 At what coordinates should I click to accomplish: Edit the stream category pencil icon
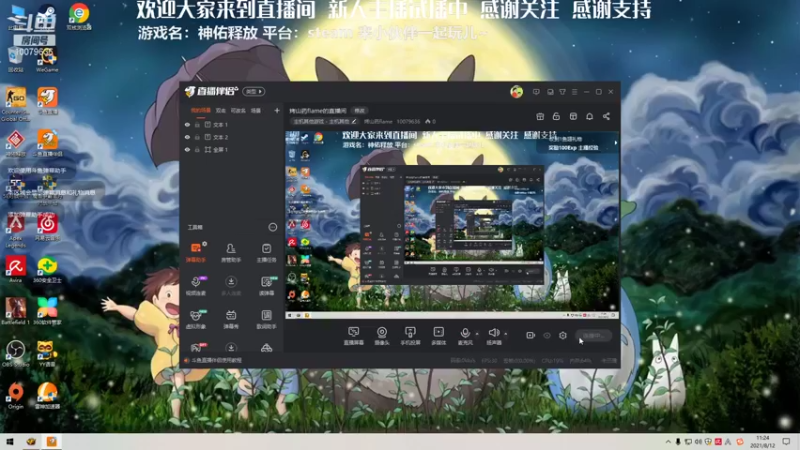[354, 121]
